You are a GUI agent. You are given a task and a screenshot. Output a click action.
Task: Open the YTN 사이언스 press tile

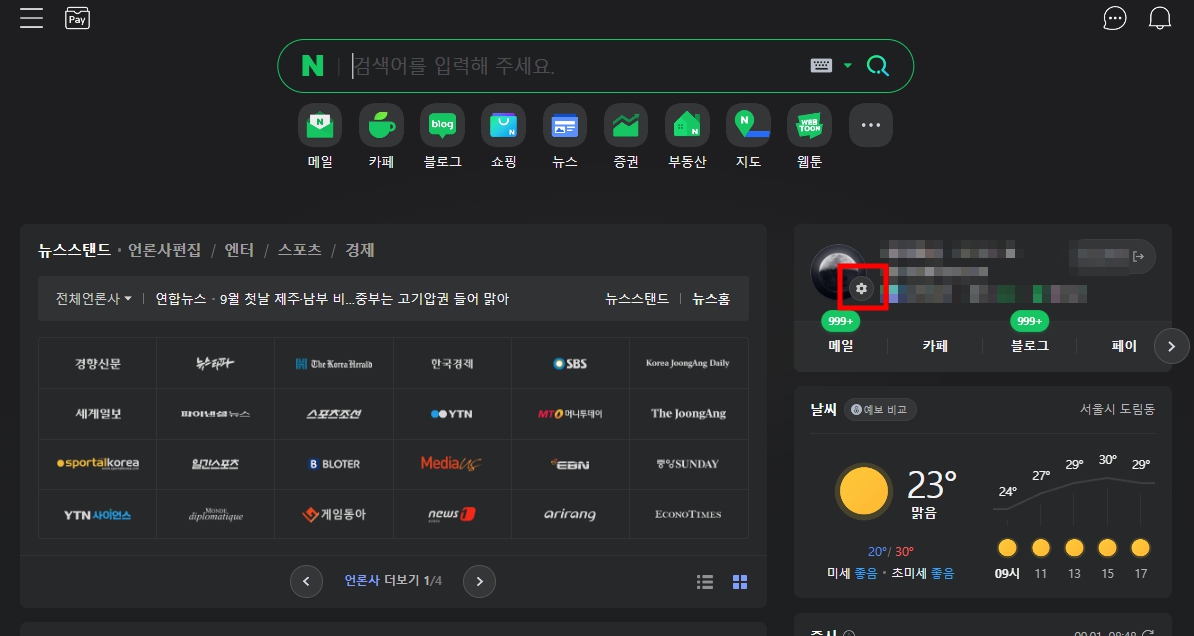97,514
